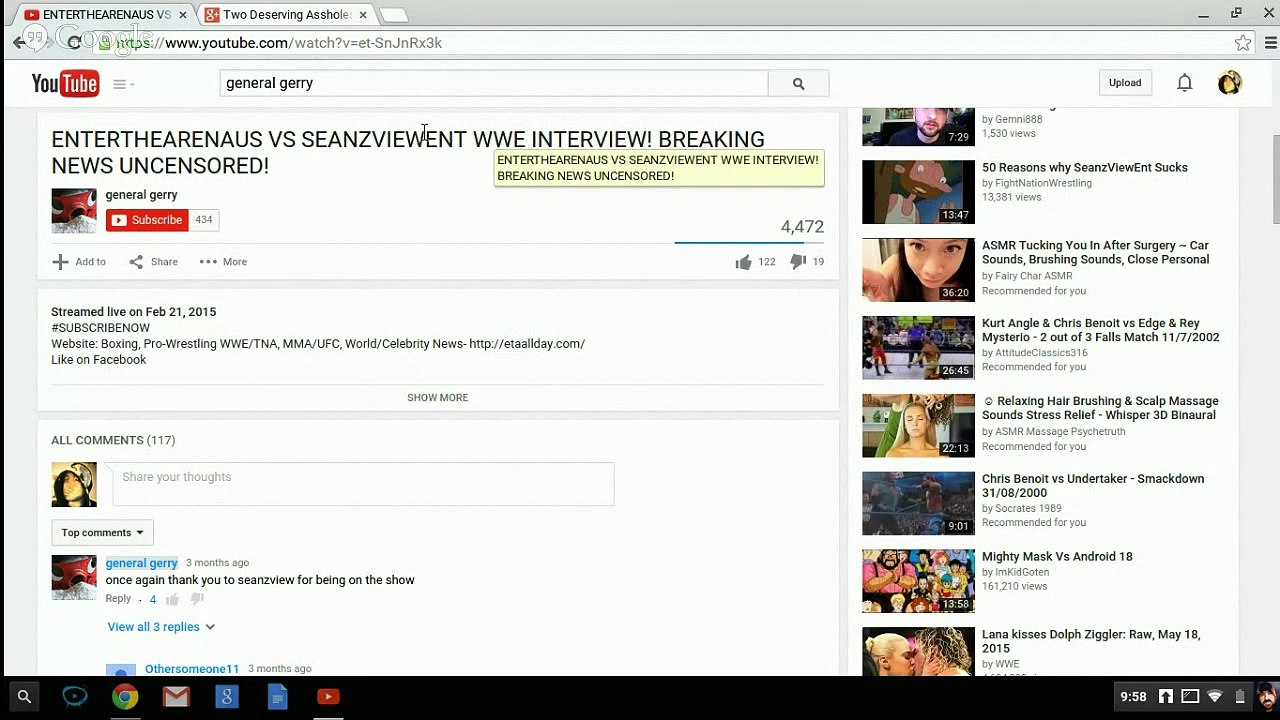
Task: Open a new browser tab
Action: click(x=394, y=15)
